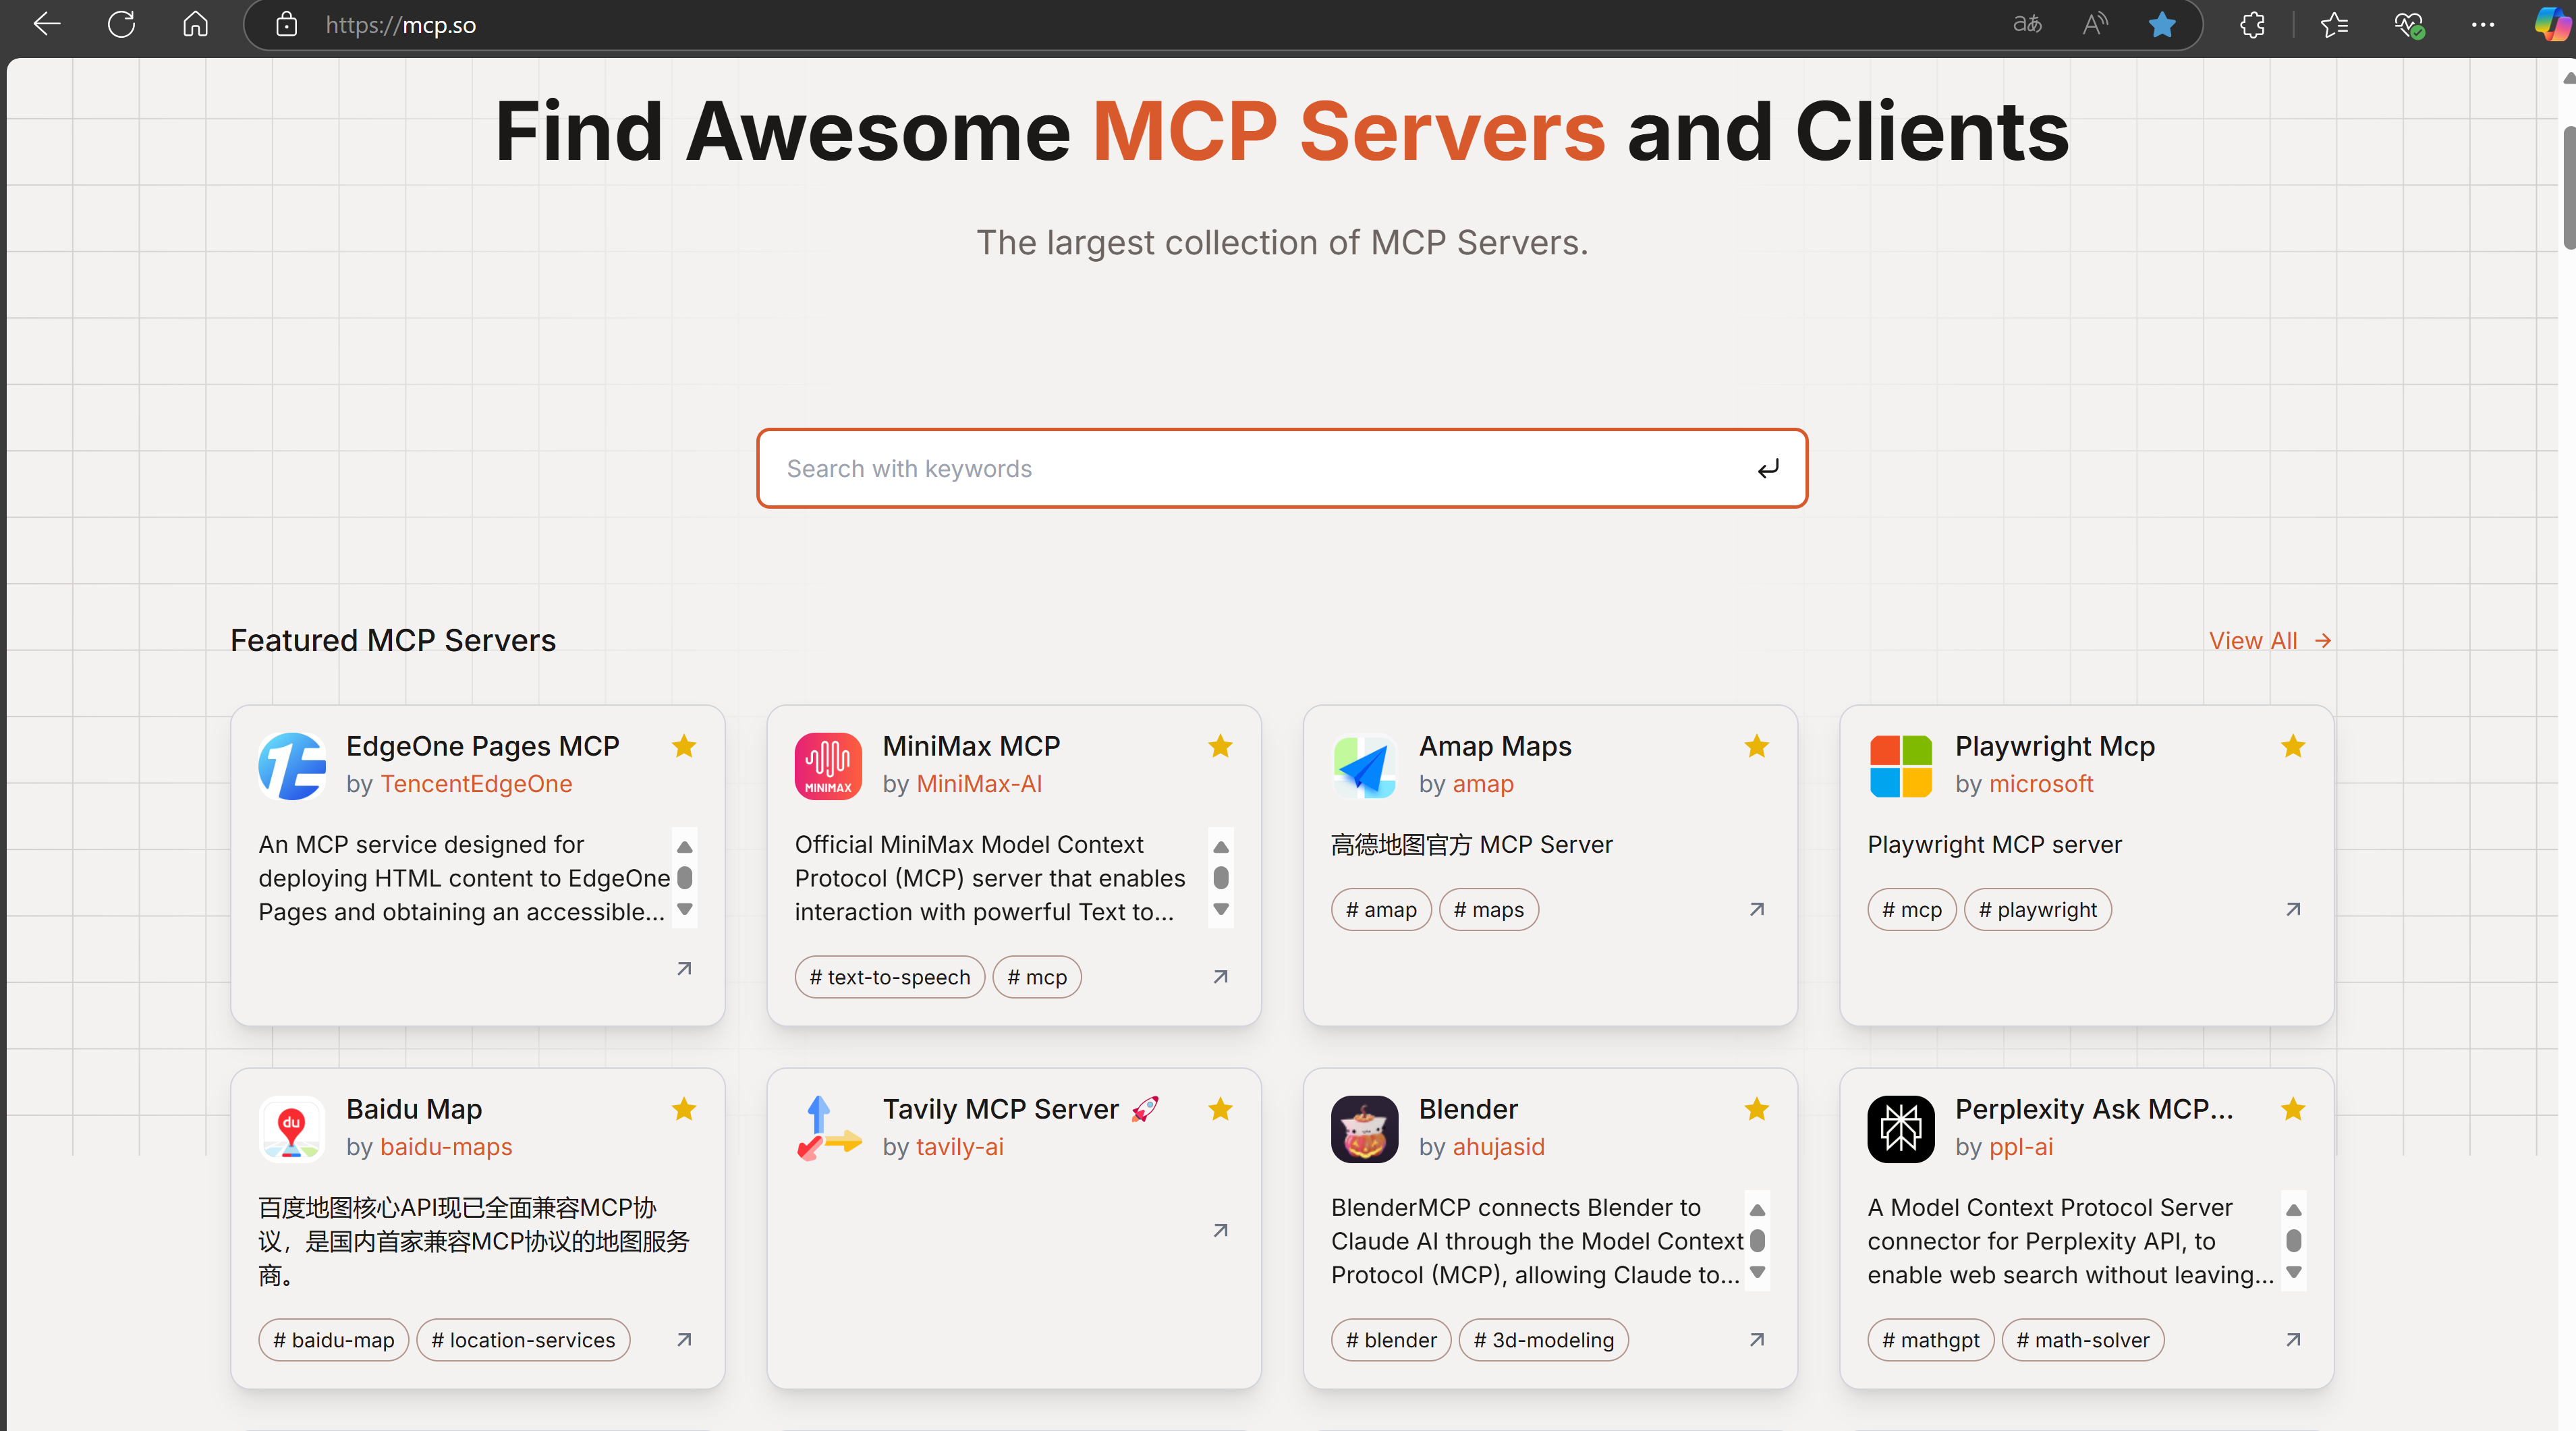Click the ppl-ai author link
The width and height of the screenshot is (2576, 1431).
[x=2021, y=1147]
